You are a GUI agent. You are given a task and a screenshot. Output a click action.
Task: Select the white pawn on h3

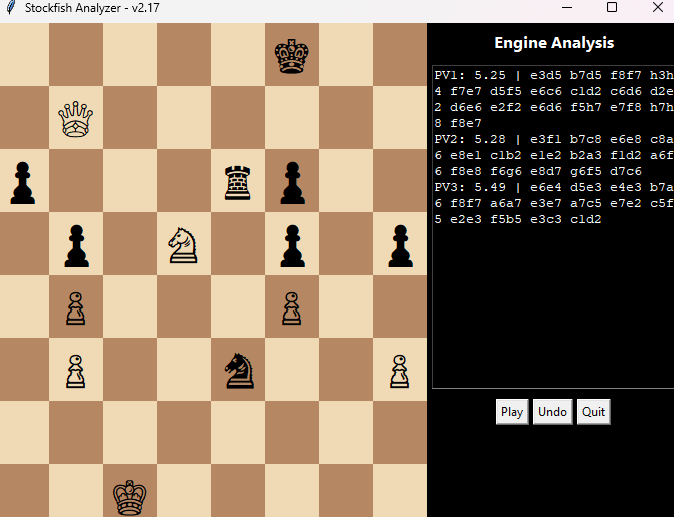tap(400, 371)
